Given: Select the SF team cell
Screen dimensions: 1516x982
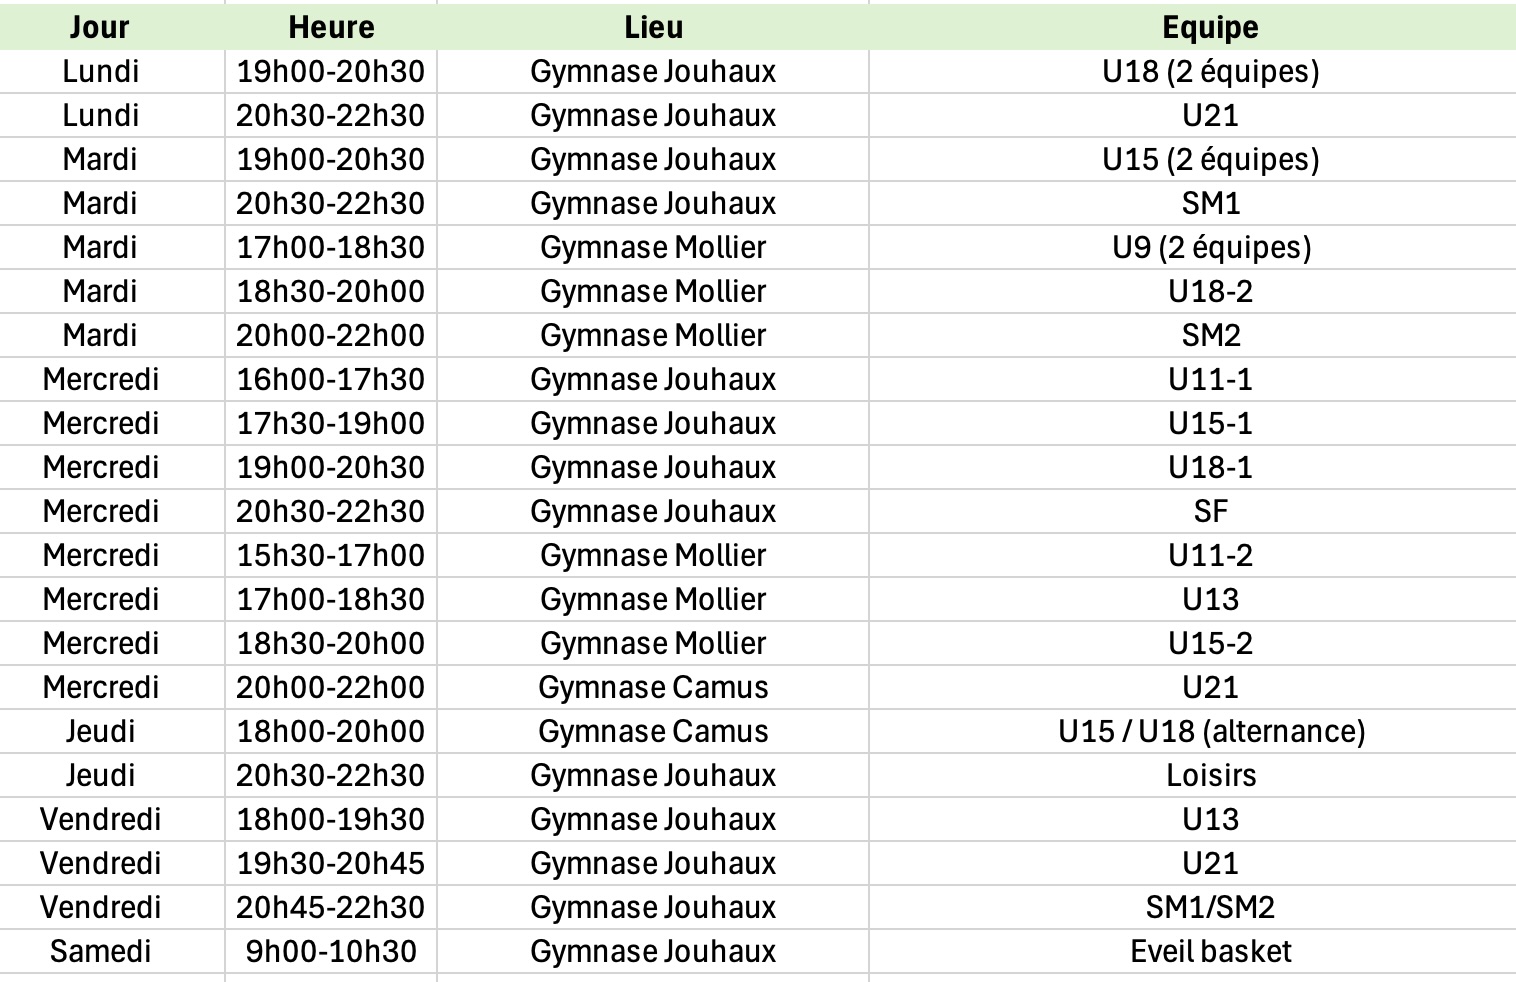Looking at the screenshot, I should (1210, 511).
